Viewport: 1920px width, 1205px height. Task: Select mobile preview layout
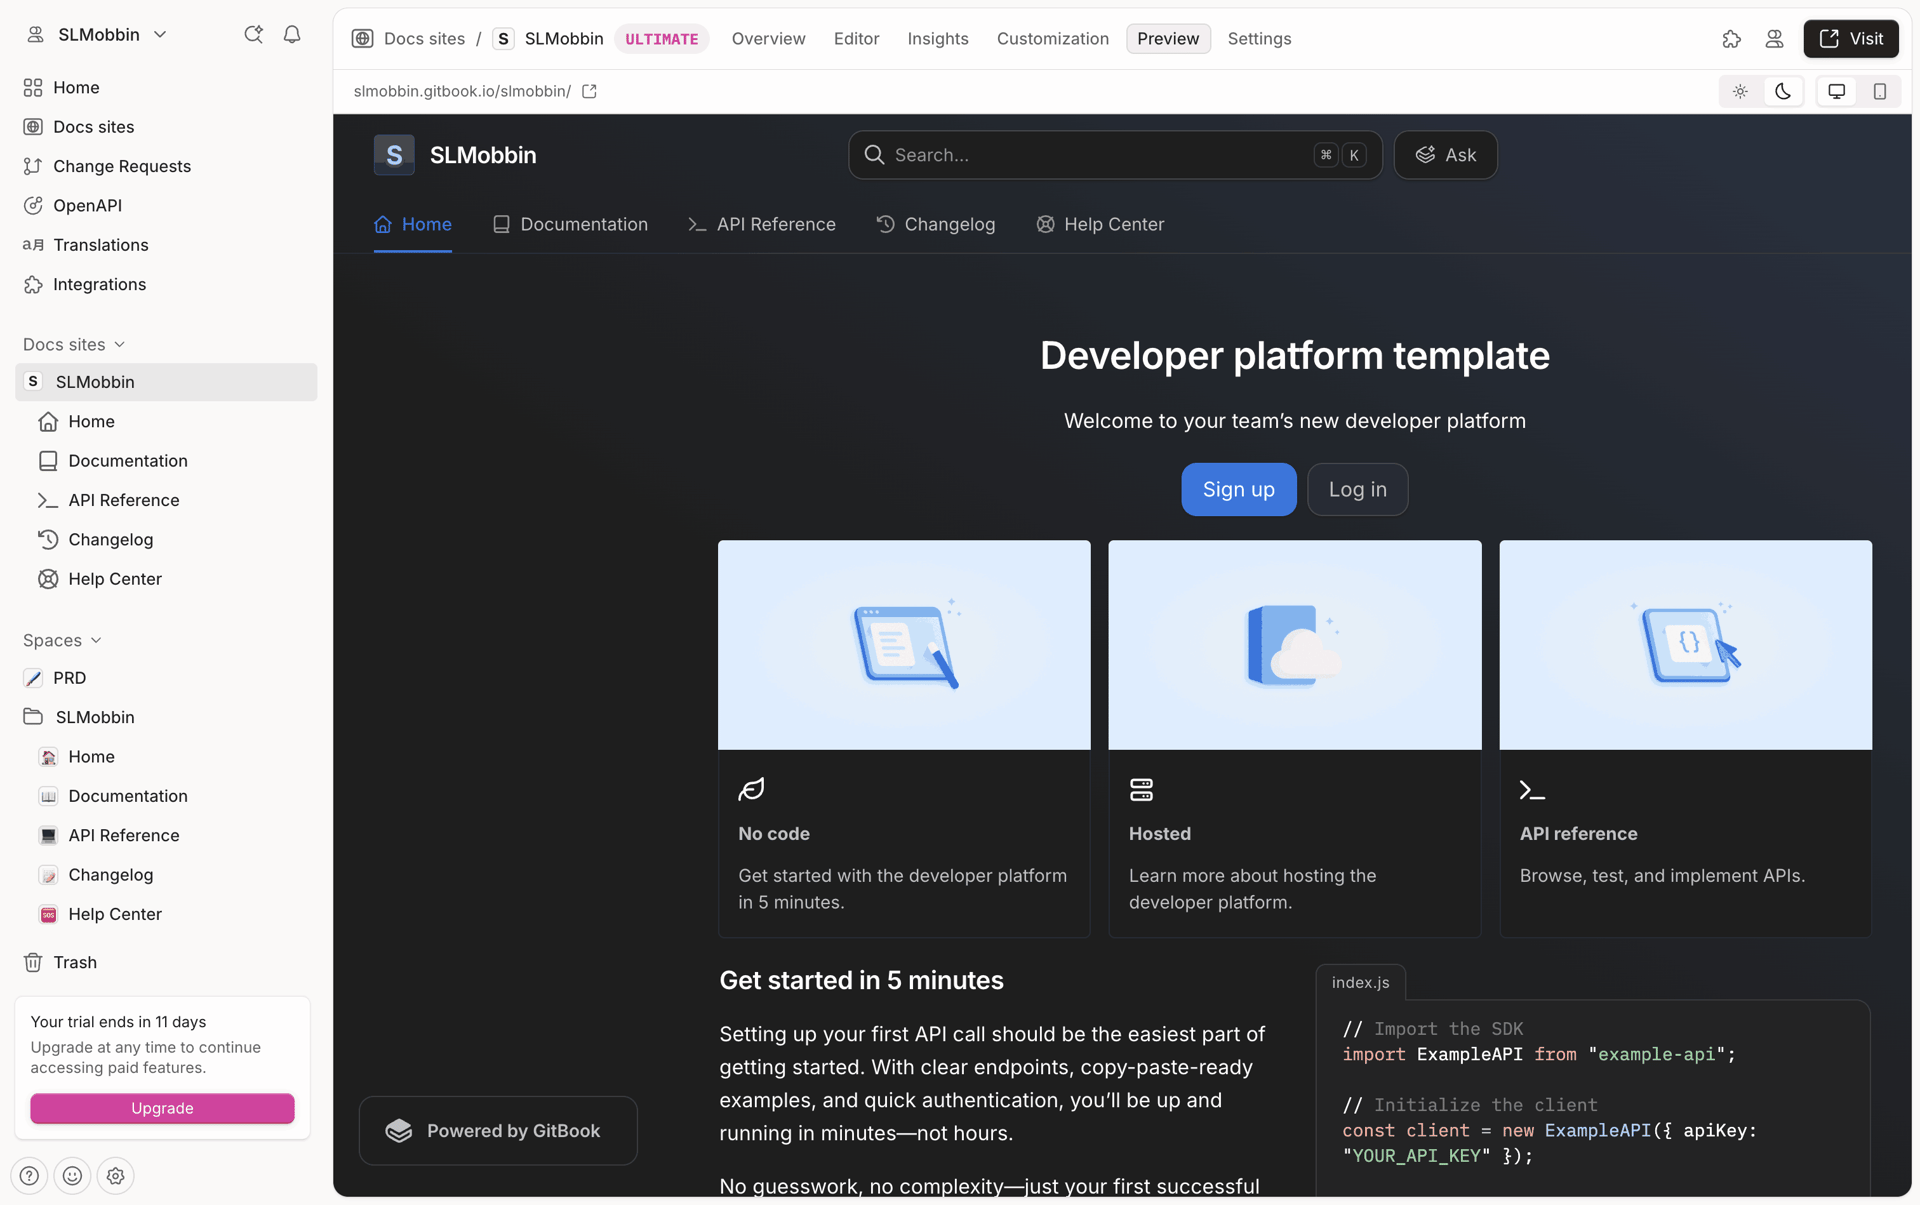[x=1880, y=92]
